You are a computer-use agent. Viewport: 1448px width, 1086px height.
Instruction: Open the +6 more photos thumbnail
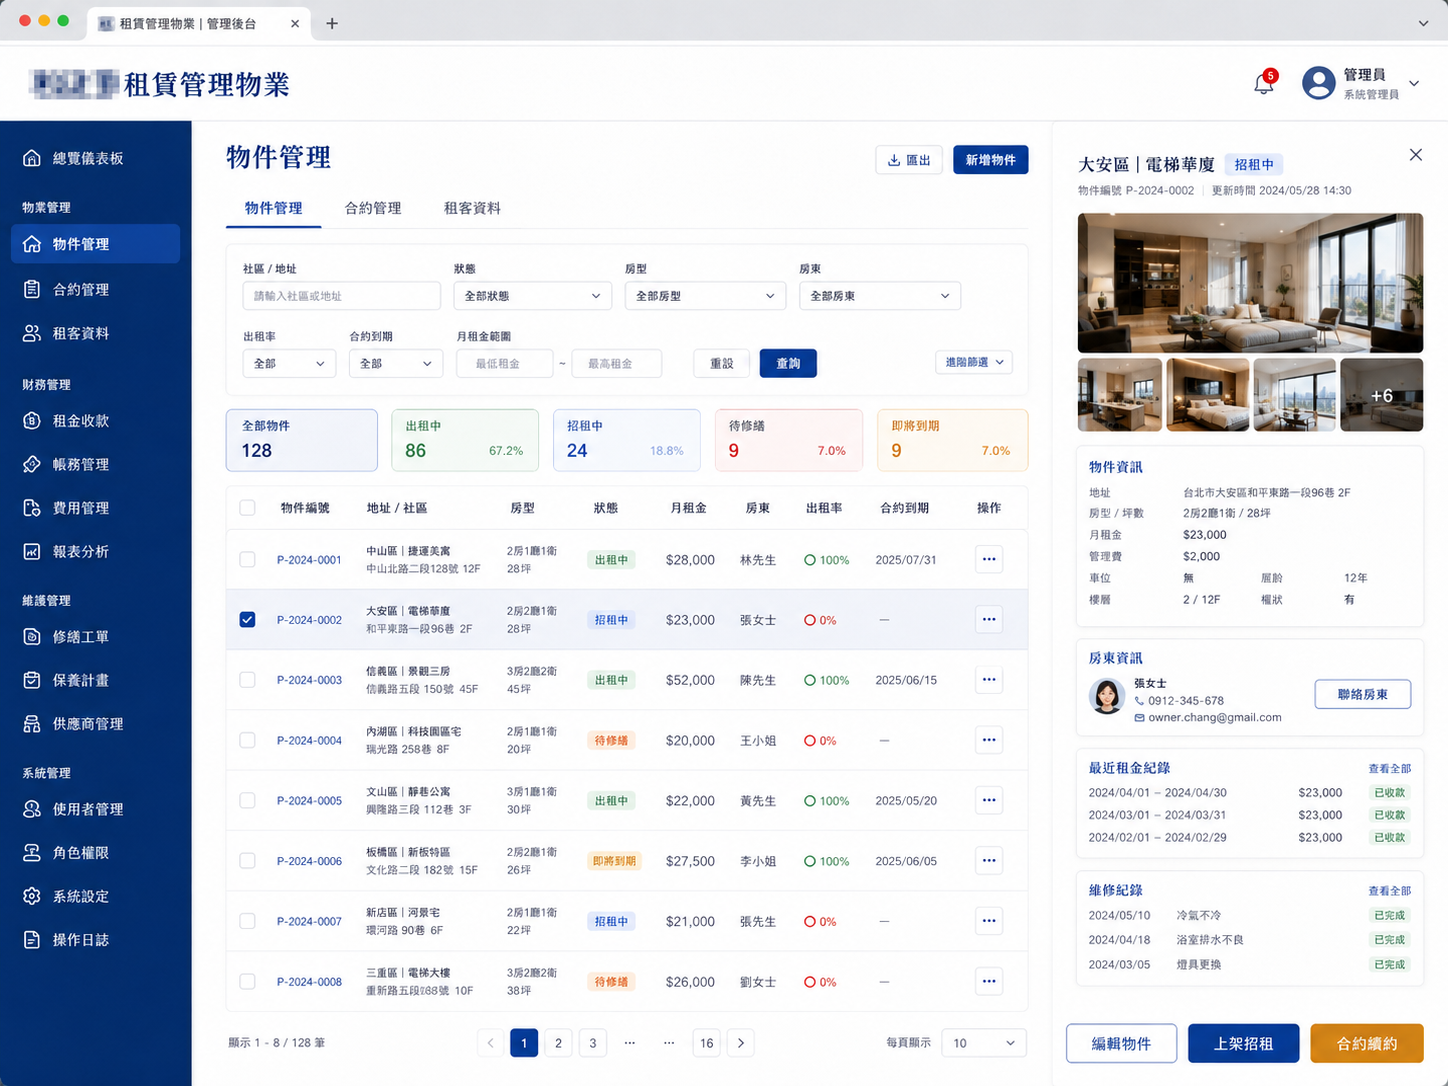(1381, 395)
